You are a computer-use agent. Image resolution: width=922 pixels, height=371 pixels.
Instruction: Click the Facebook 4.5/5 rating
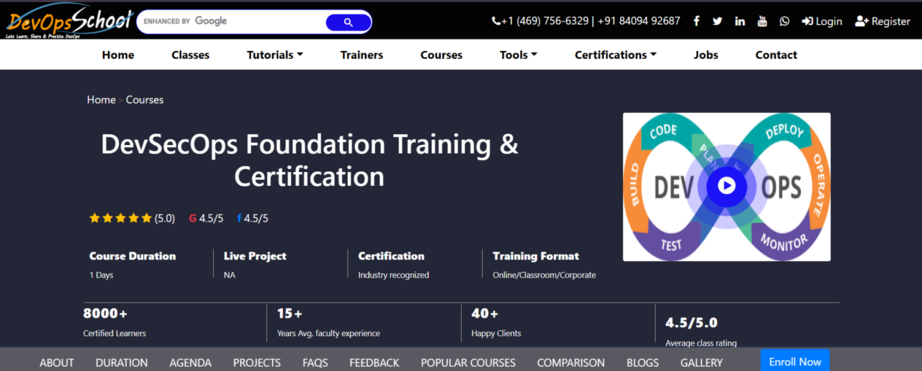point(252,218)
